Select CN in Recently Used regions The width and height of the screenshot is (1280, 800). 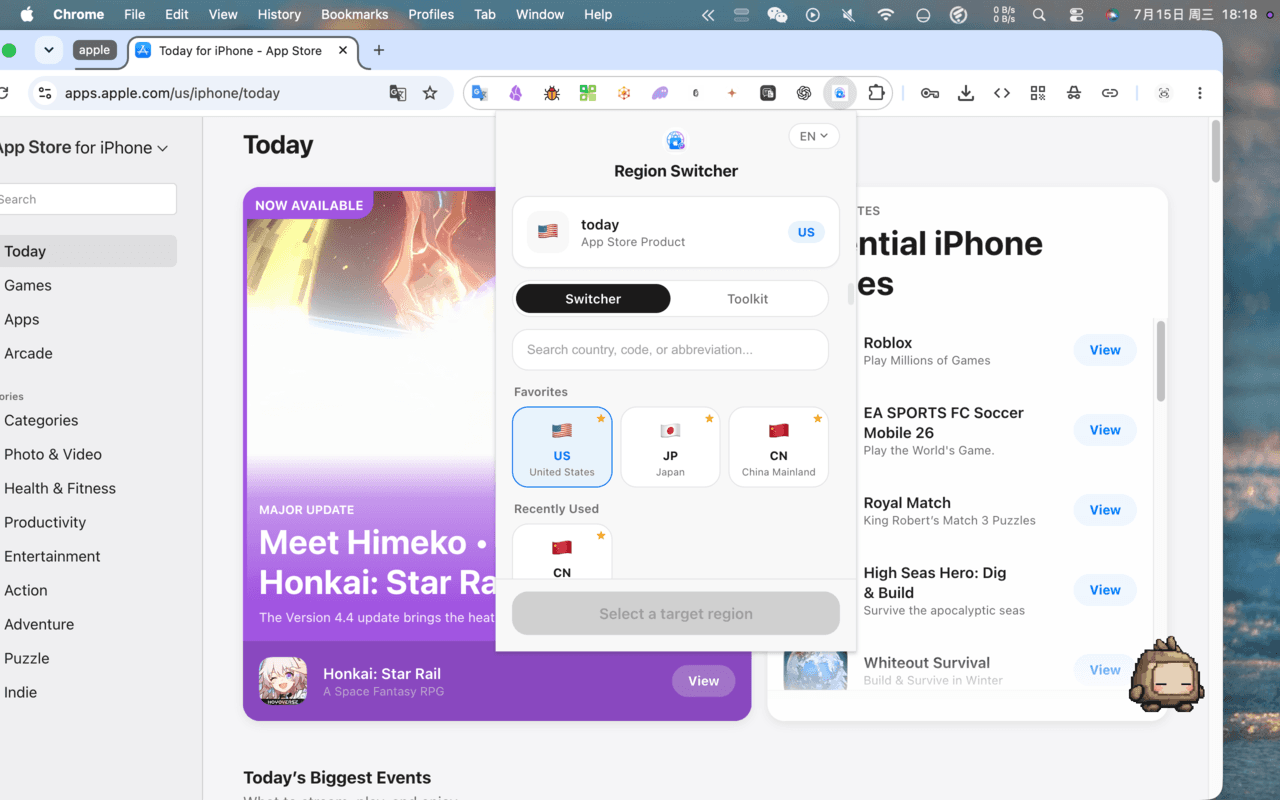[562, 551]
